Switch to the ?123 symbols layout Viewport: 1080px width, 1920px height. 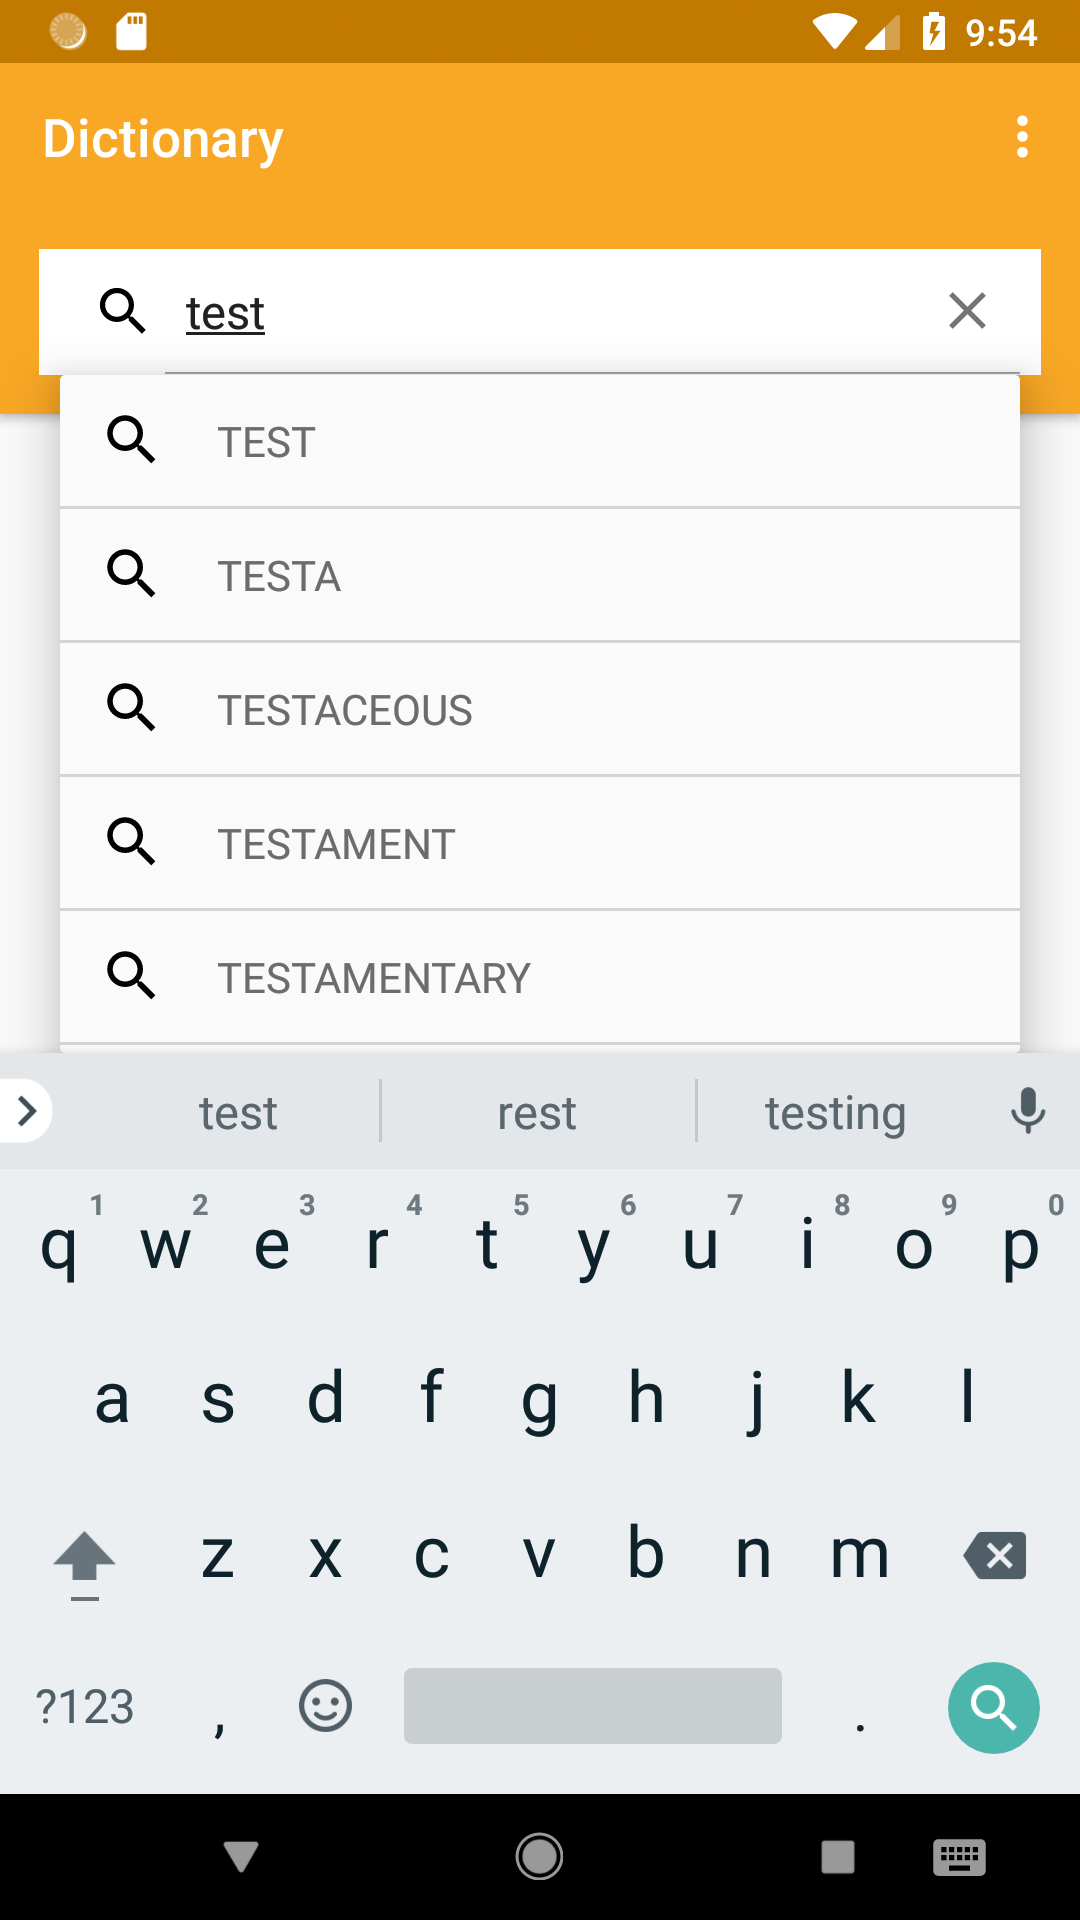(x=85, y=1706)
